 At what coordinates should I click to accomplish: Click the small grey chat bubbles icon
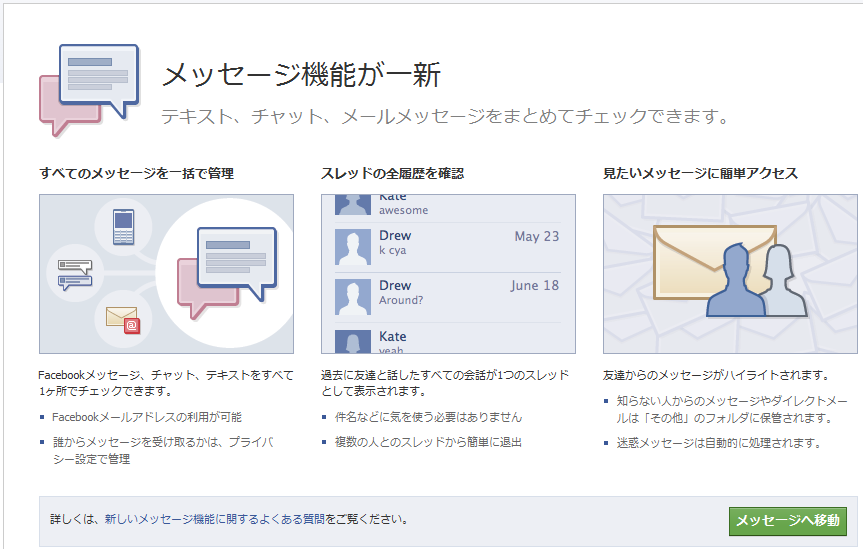coord(75,273)
